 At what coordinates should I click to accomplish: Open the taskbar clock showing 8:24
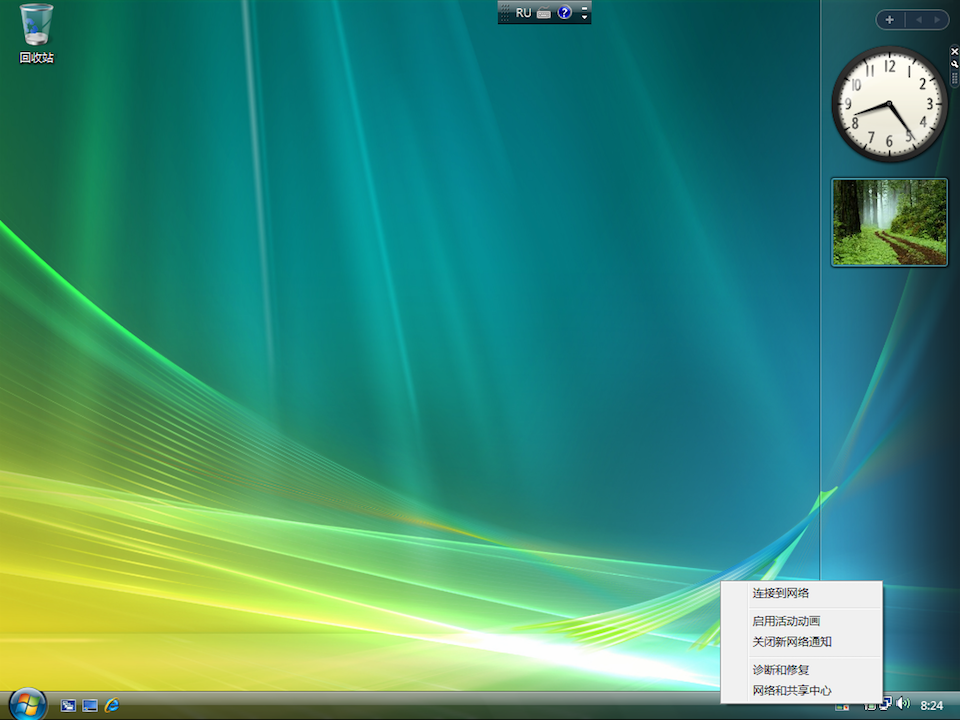click(932, 706)
